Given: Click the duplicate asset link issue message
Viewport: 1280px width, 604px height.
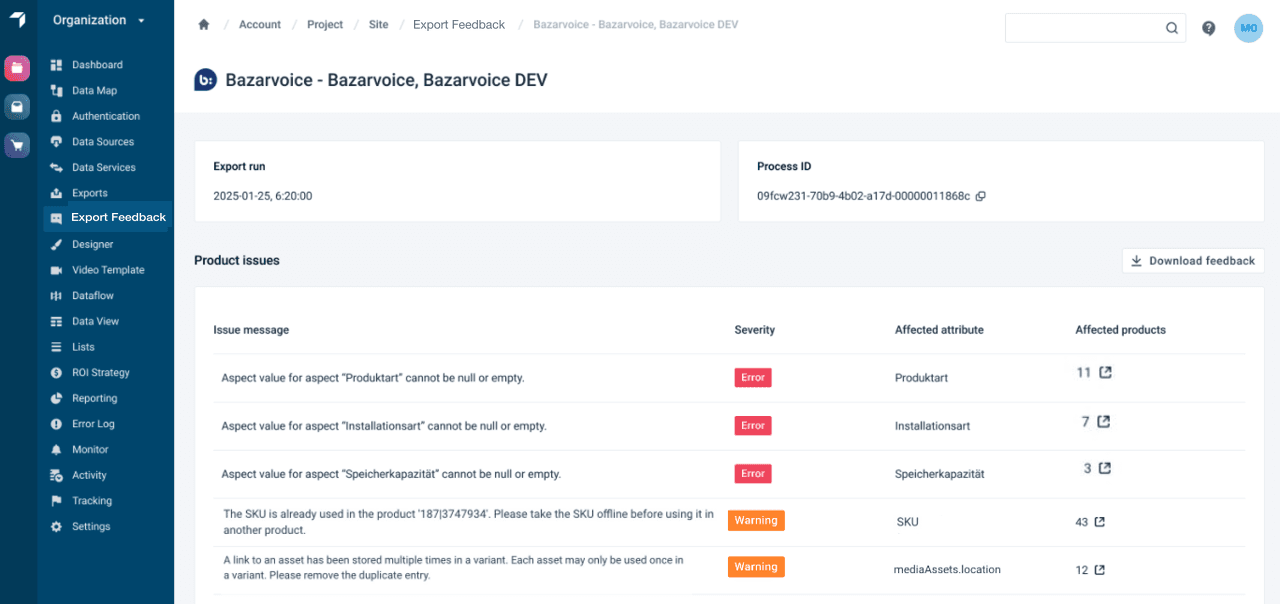Looking at the screenshot, I should point(453,568).
